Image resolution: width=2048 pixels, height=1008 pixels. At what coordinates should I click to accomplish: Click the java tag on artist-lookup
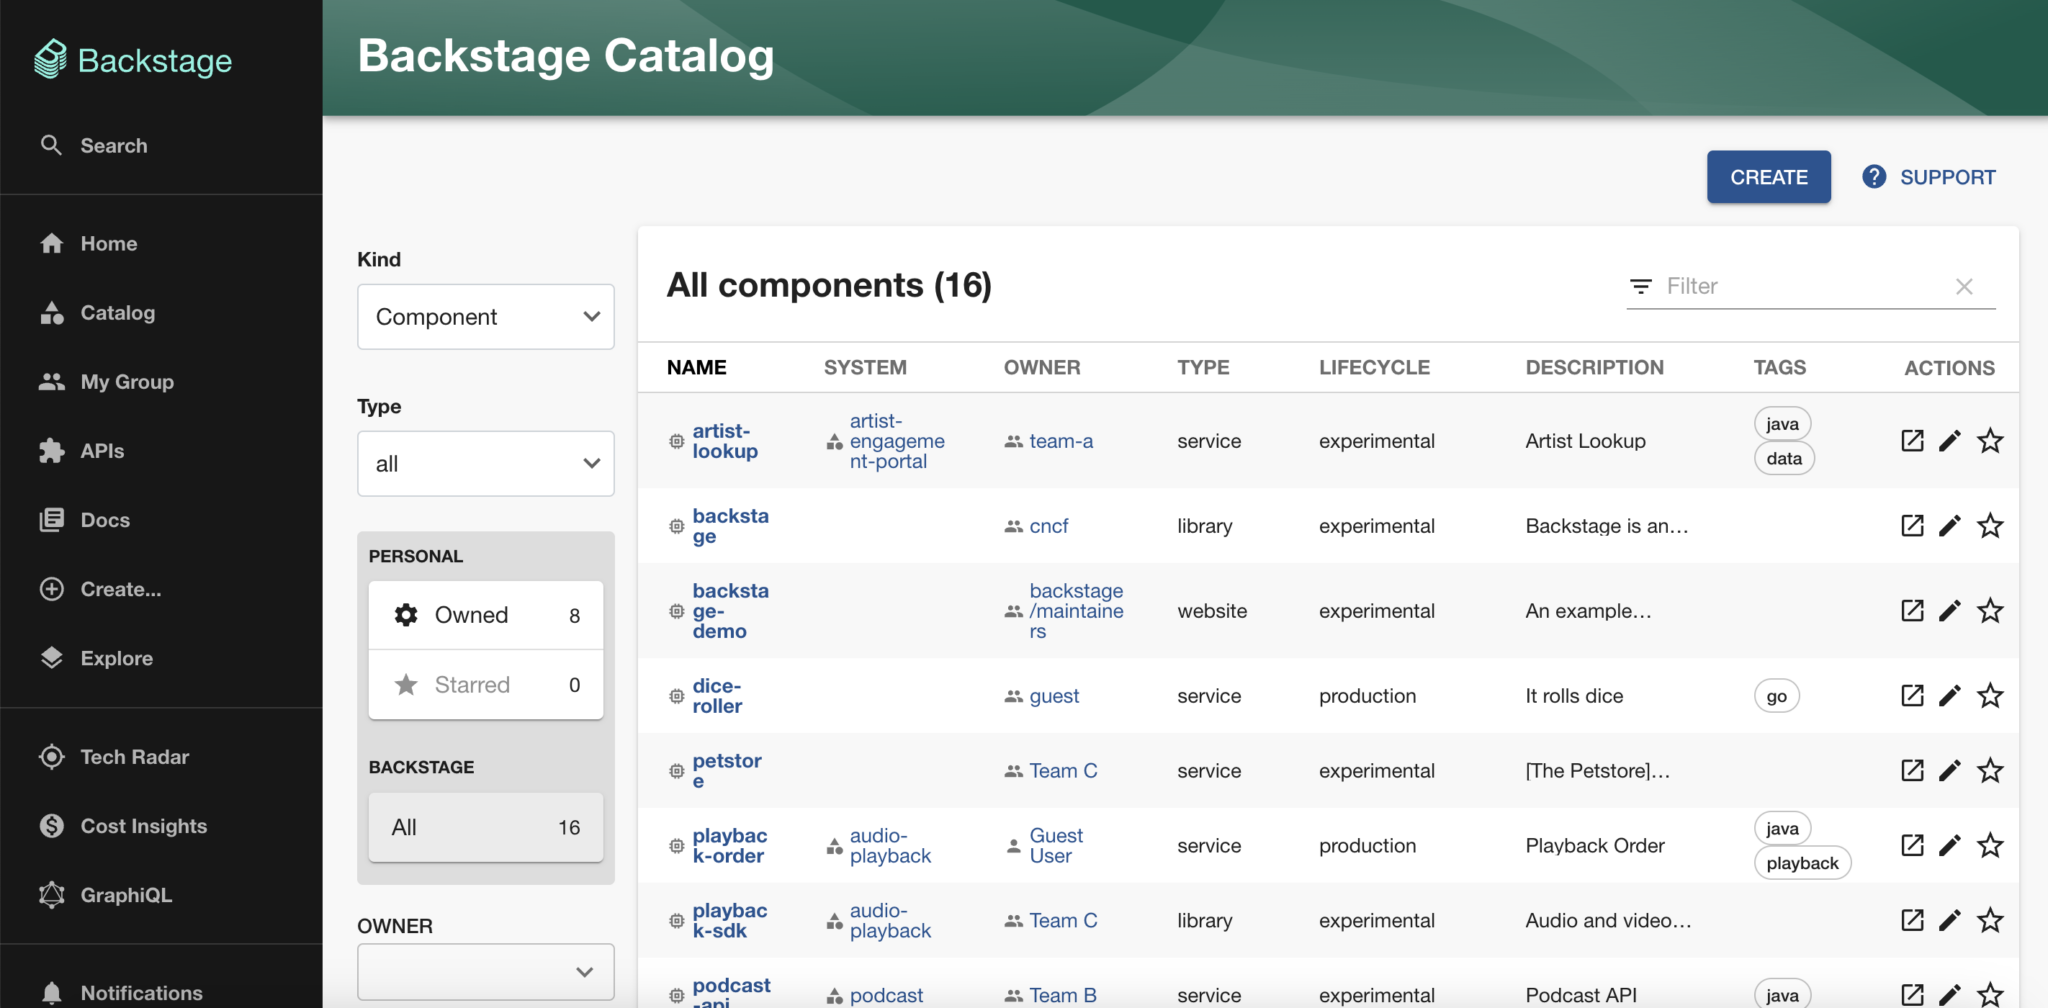[x=1782, y=424]
